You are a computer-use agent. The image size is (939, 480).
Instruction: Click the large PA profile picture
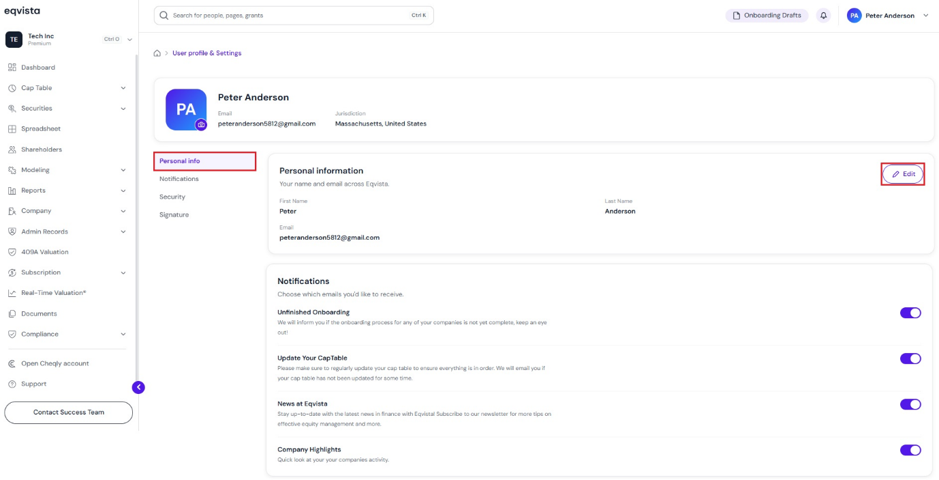click(x=186, y=110)
